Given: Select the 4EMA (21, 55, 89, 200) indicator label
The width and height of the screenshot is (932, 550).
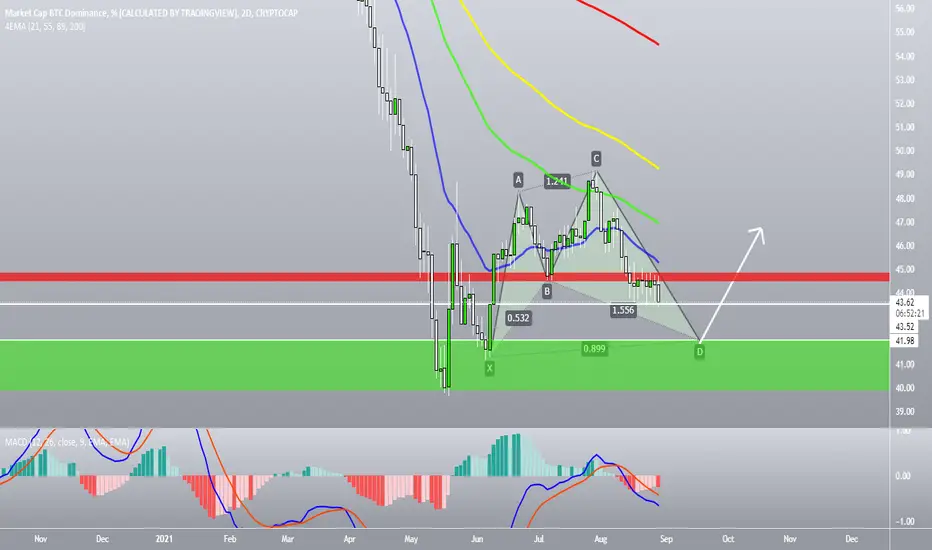Looking at the screenshot, I should click(45, 27).
